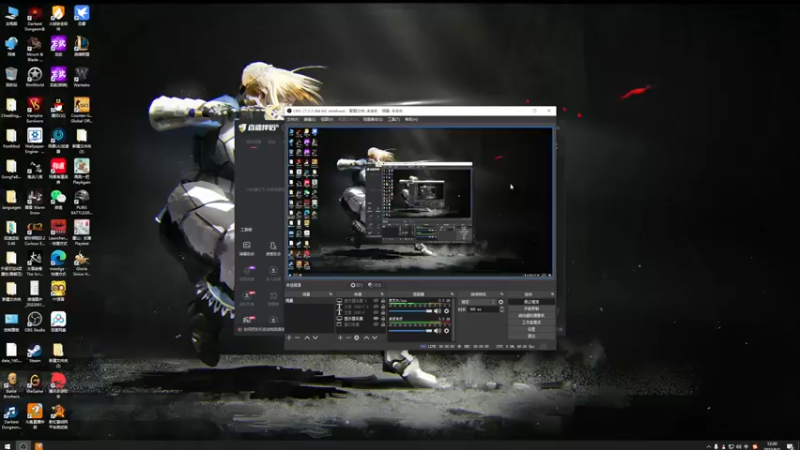Viewport: 800px width, 450px height.
Task: Open the 工具 menu in OBS
Action: point(393,119)
